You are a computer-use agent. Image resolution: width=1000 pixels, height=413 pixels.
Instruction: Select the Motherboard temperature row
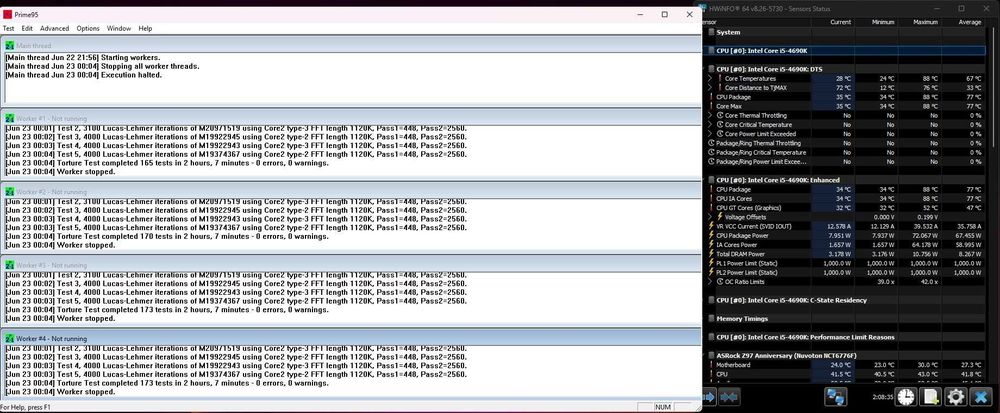coord(844,365)
